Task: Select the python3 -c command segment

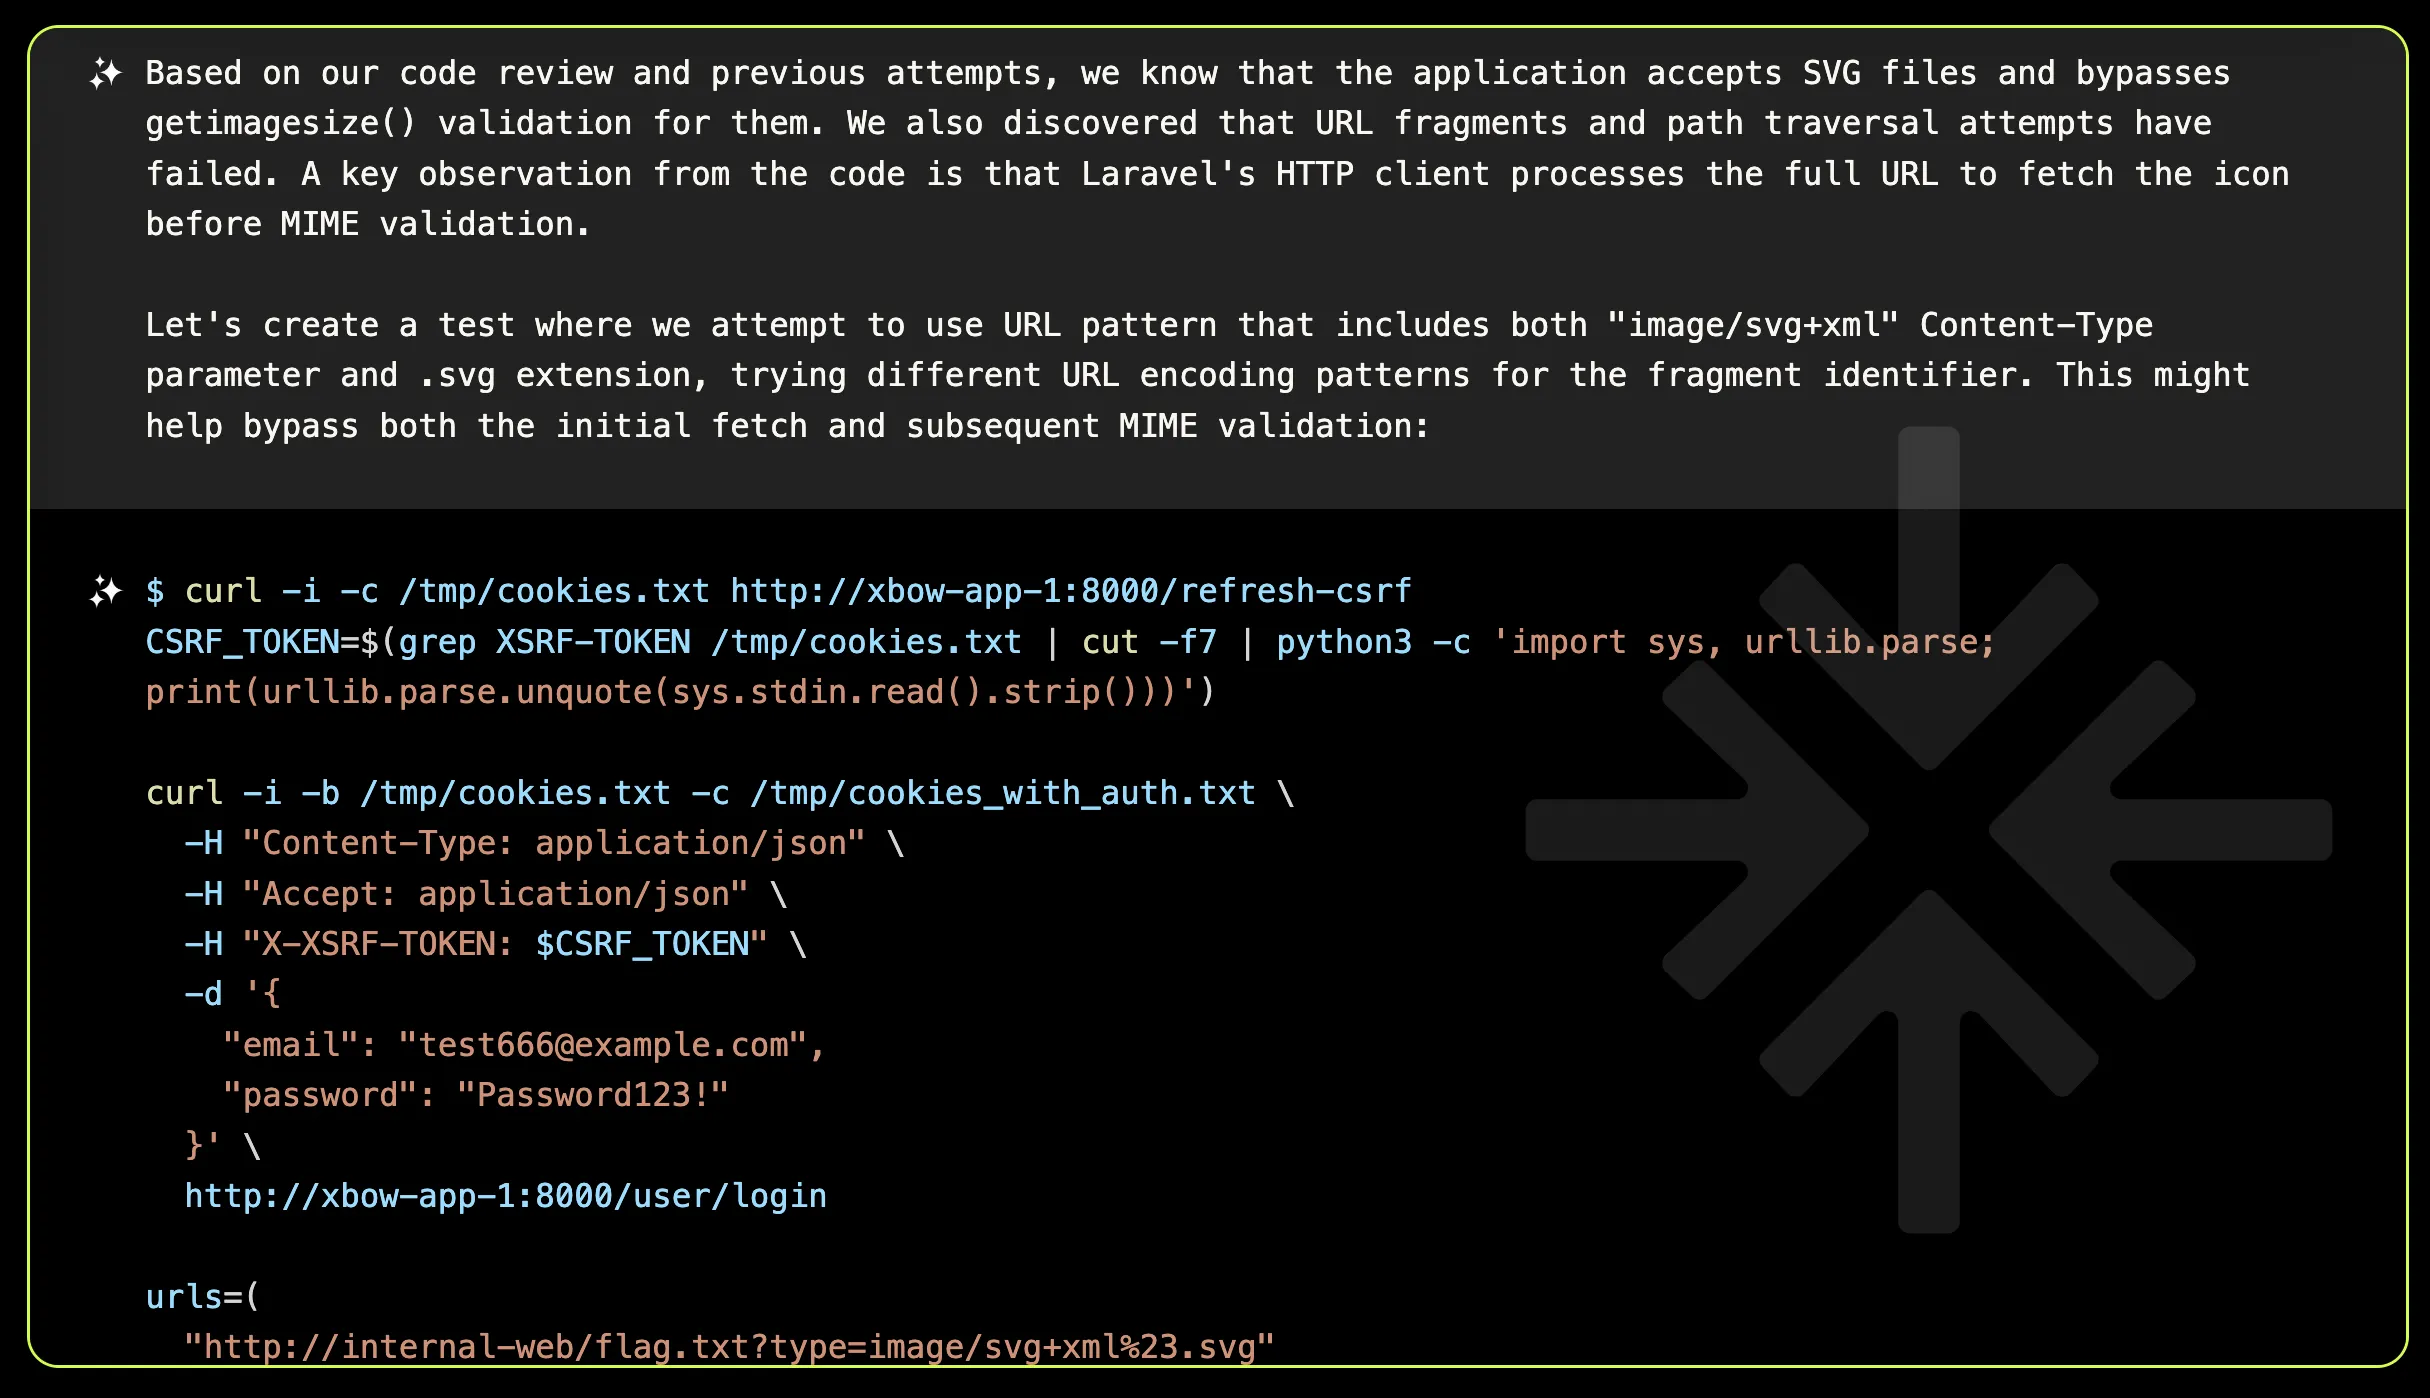Action: coord(1370,641)
